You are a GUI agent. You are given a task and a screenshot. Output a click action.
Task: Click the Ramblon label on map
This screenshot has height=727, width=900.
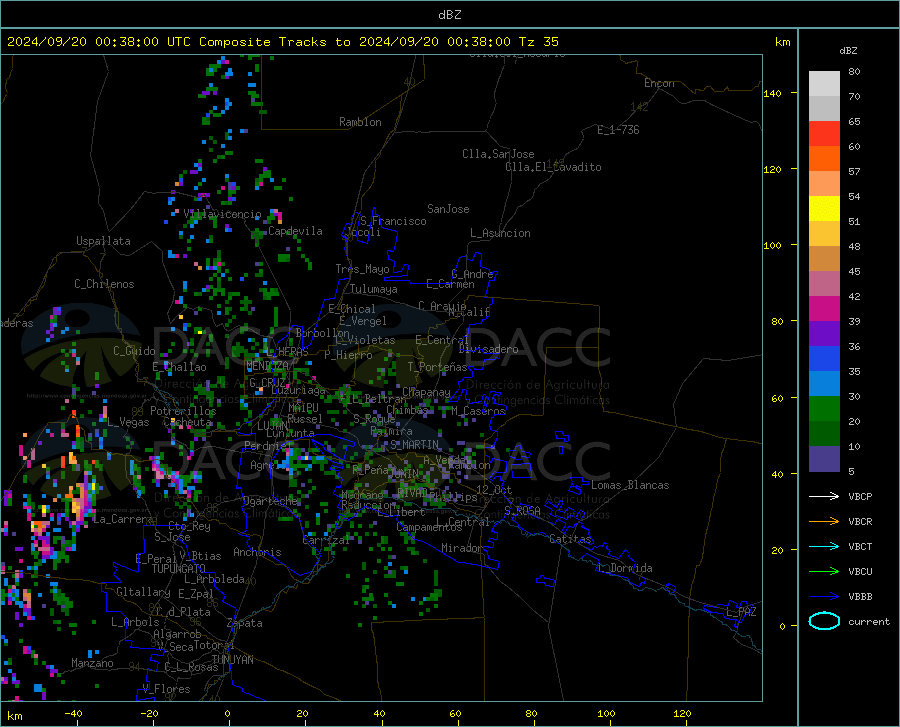(360, 122)
